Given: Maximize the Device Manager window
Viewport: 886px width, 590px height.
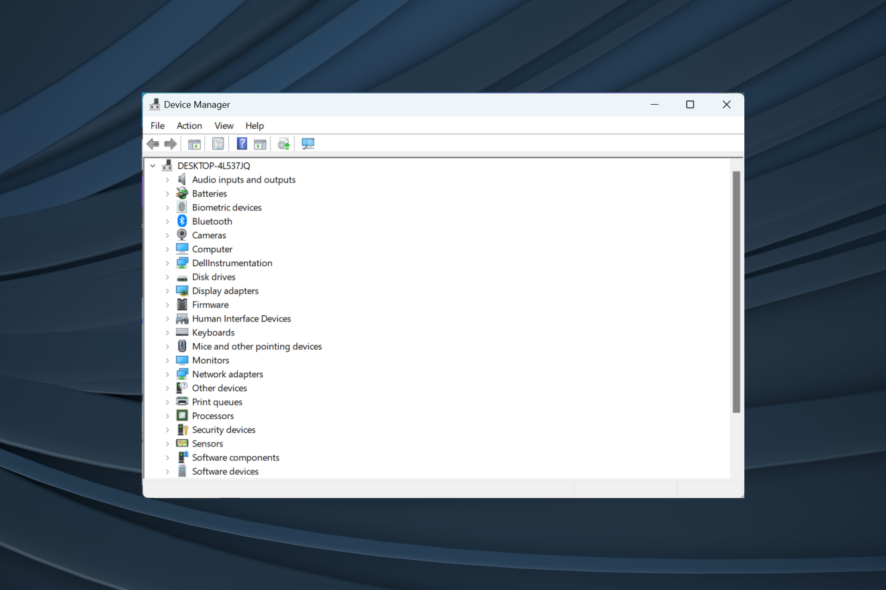Looking at the screenshot, I should point(690,105).
